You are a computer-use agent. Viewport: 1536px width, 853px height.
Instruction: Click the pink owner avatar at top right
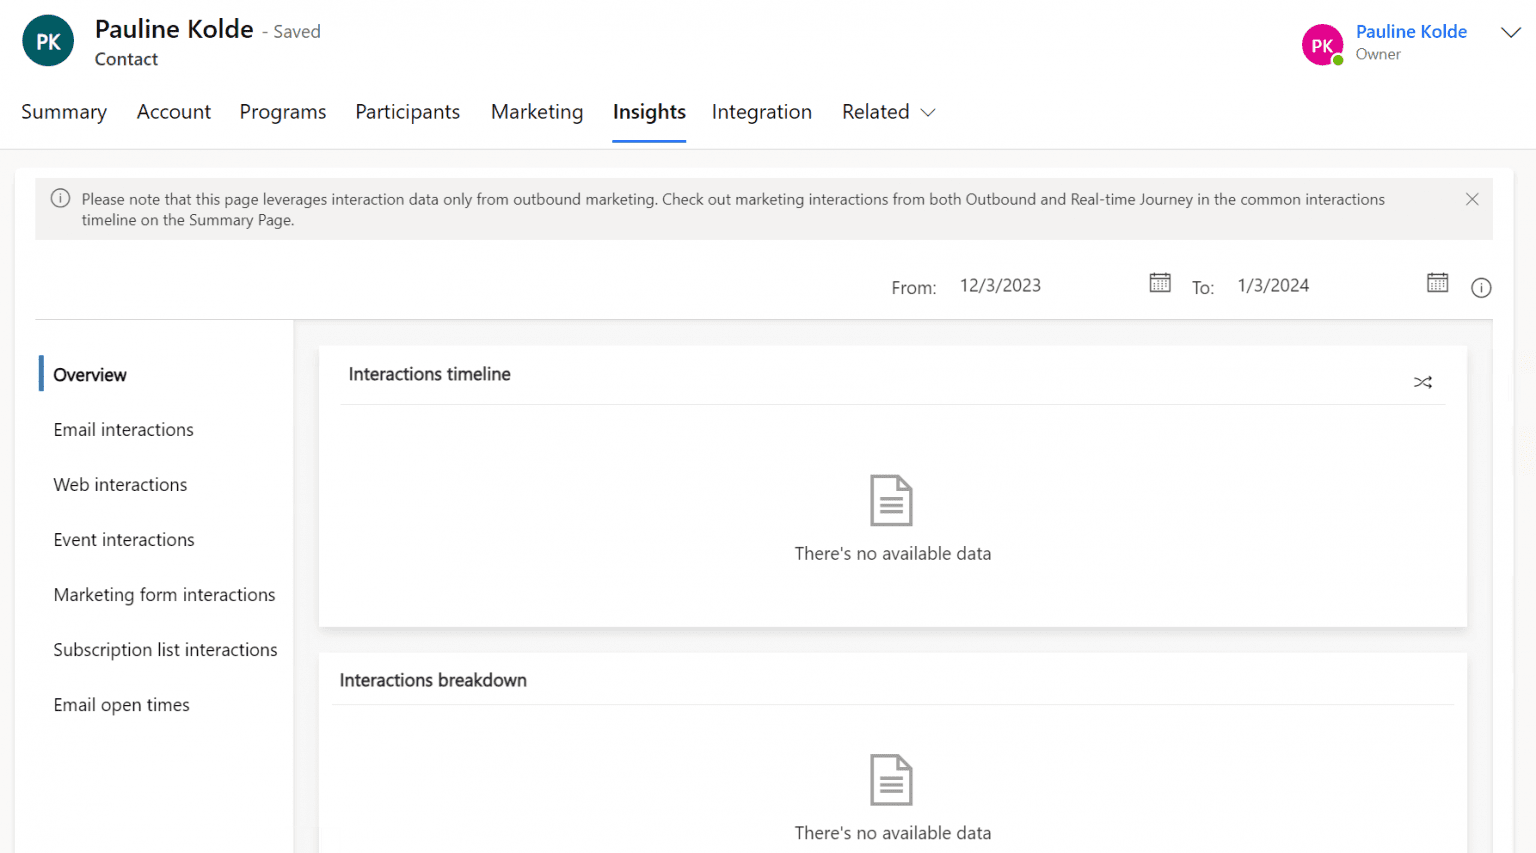pos(1322,44)
